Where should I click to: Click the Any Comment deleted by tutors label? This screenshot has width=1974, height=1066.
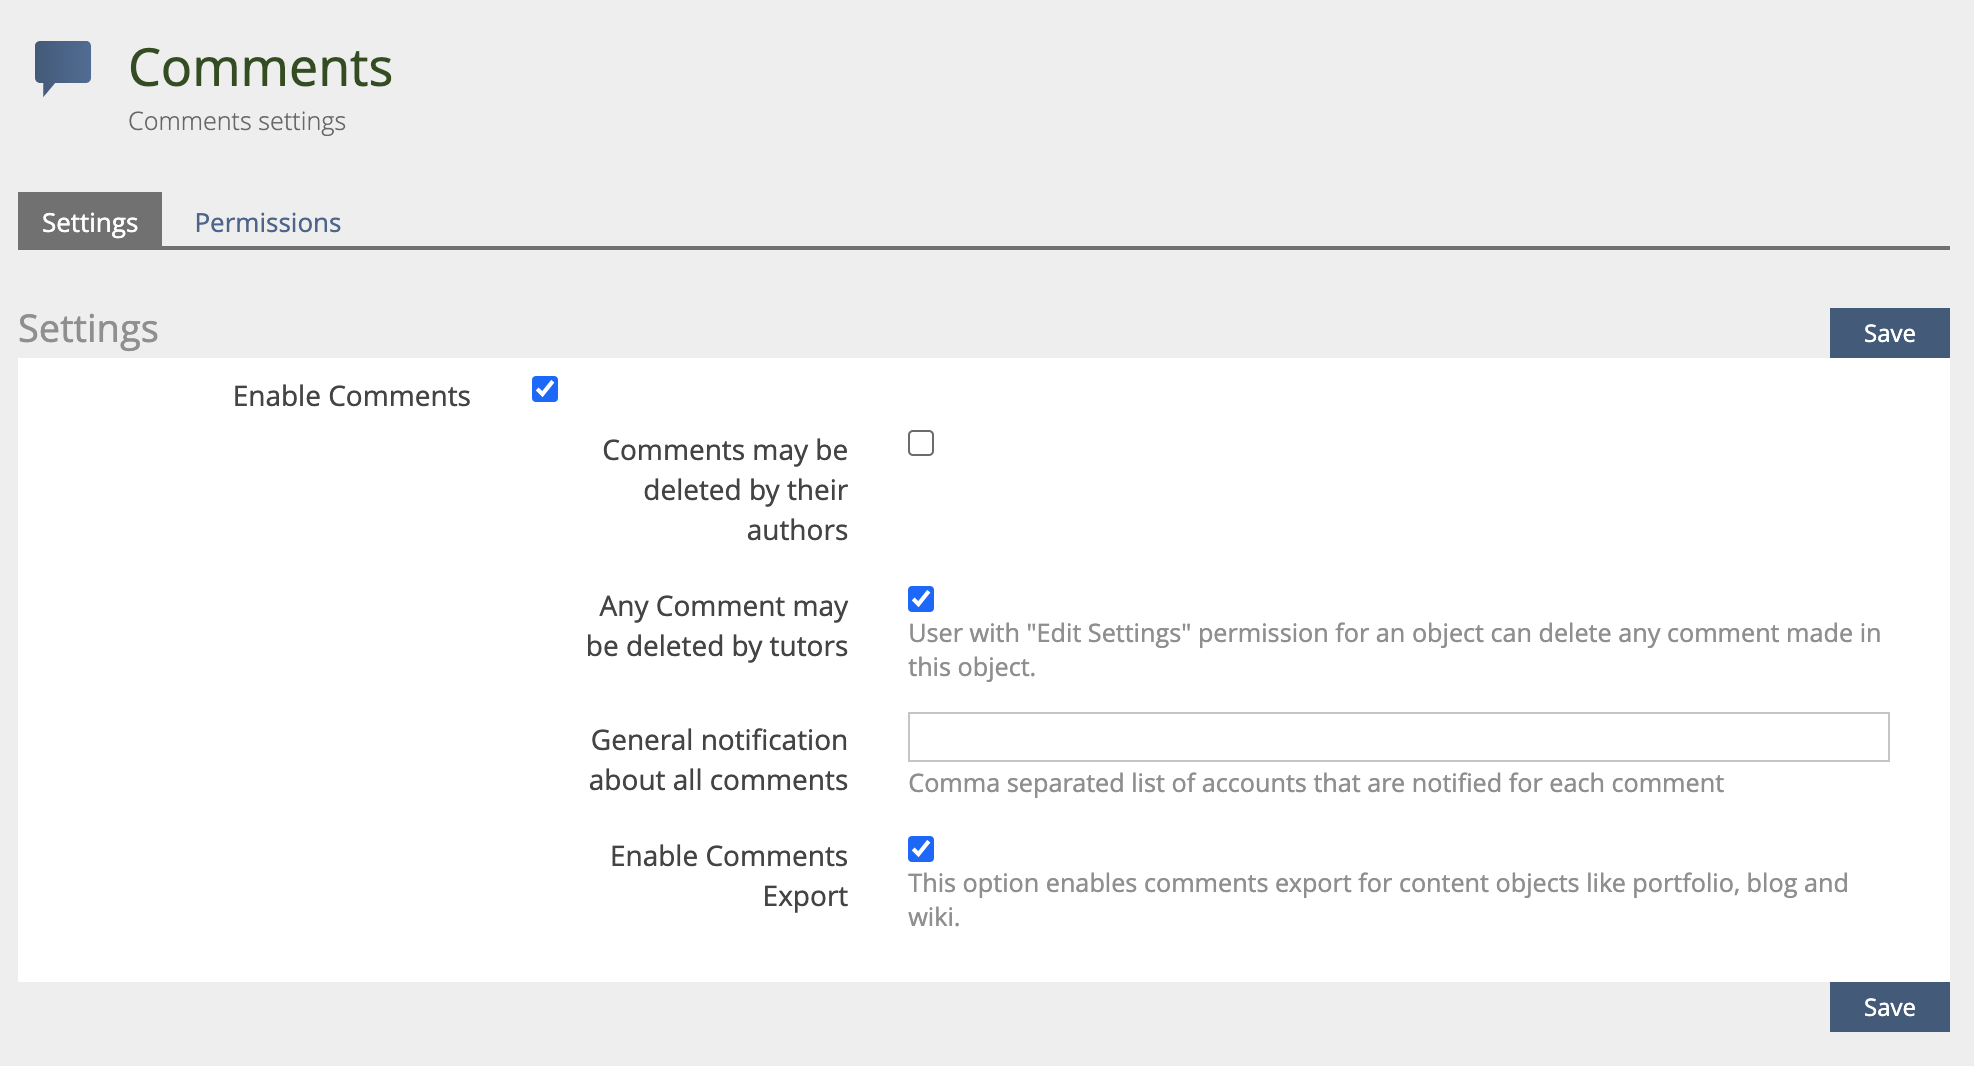717,626
